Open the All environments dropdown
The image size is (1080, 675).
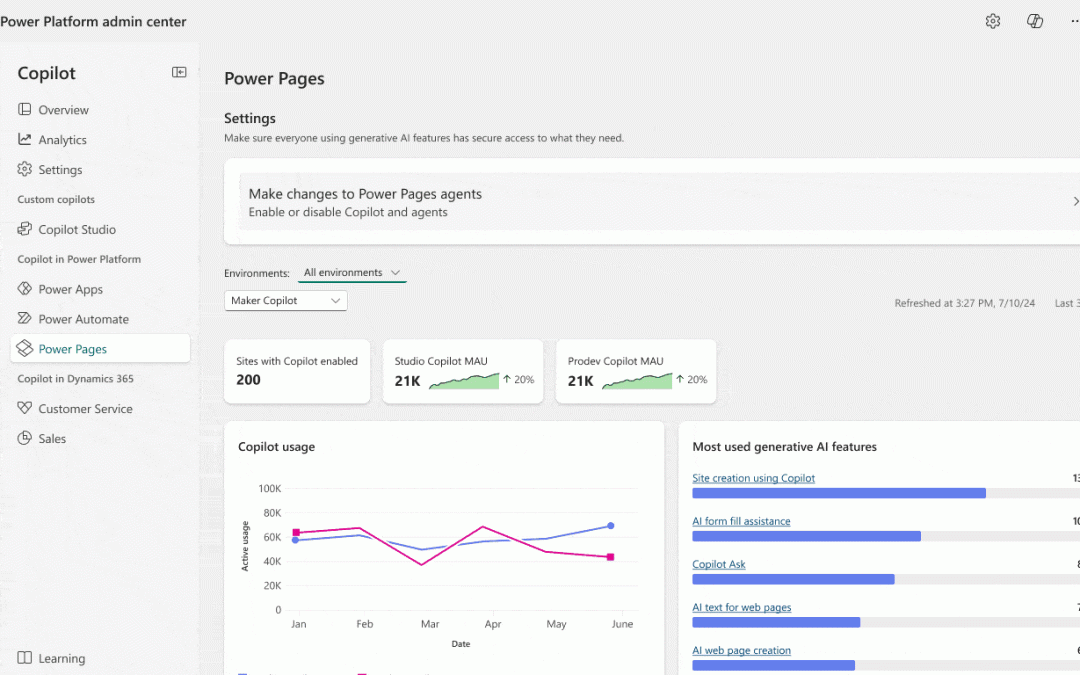[x=352, y=272]
